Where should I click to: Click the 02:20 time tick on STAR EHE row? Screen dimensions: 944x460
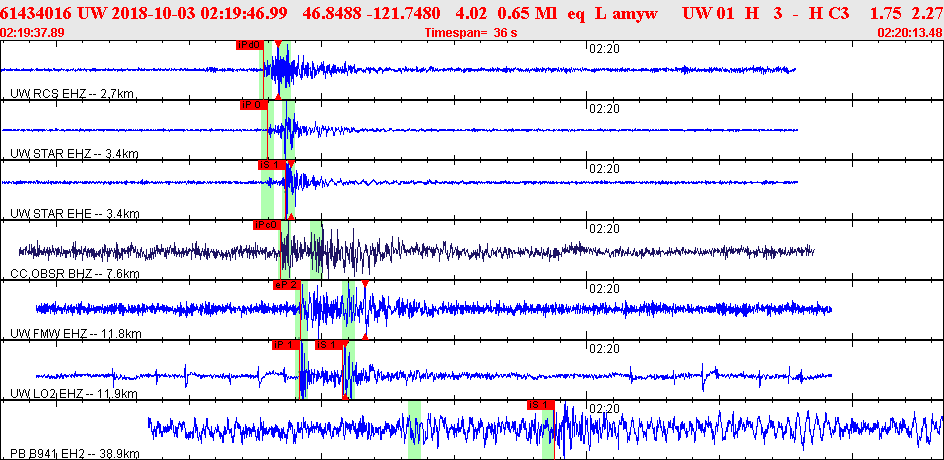click(604, 169)
